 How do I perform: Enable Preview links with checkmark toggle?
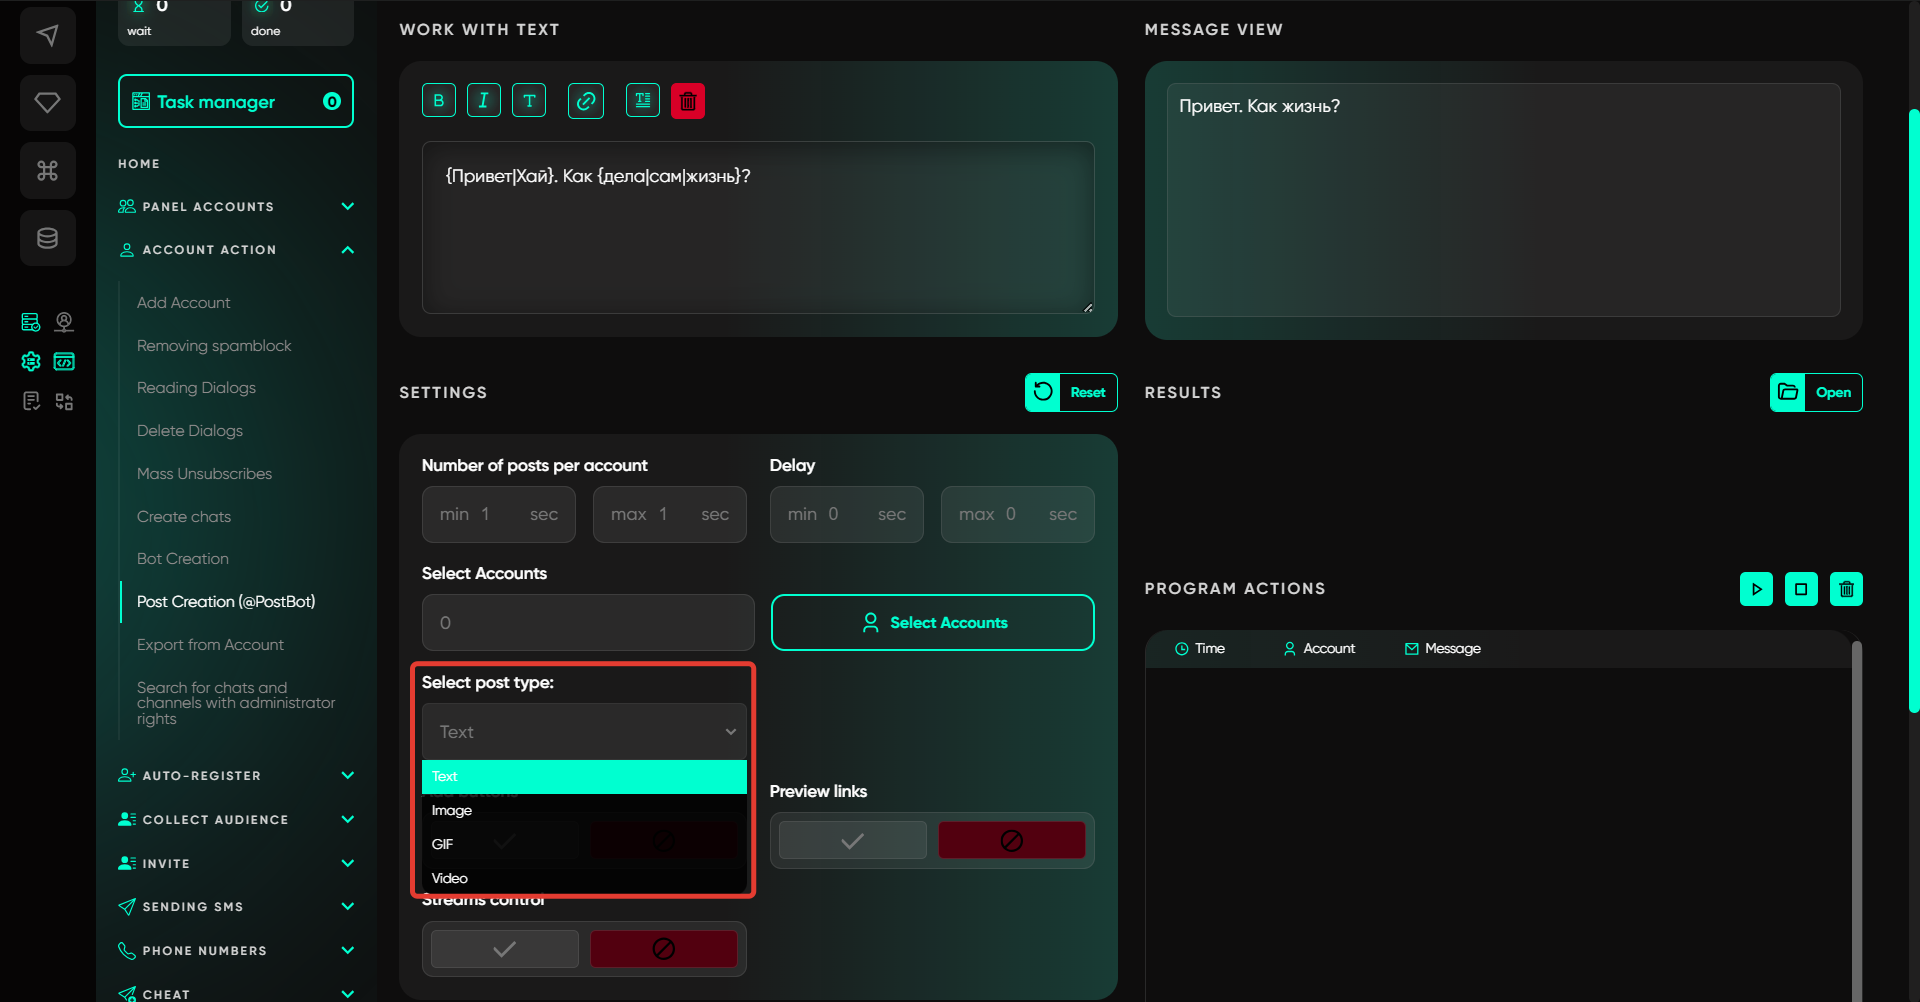click(x=852, y=841)
